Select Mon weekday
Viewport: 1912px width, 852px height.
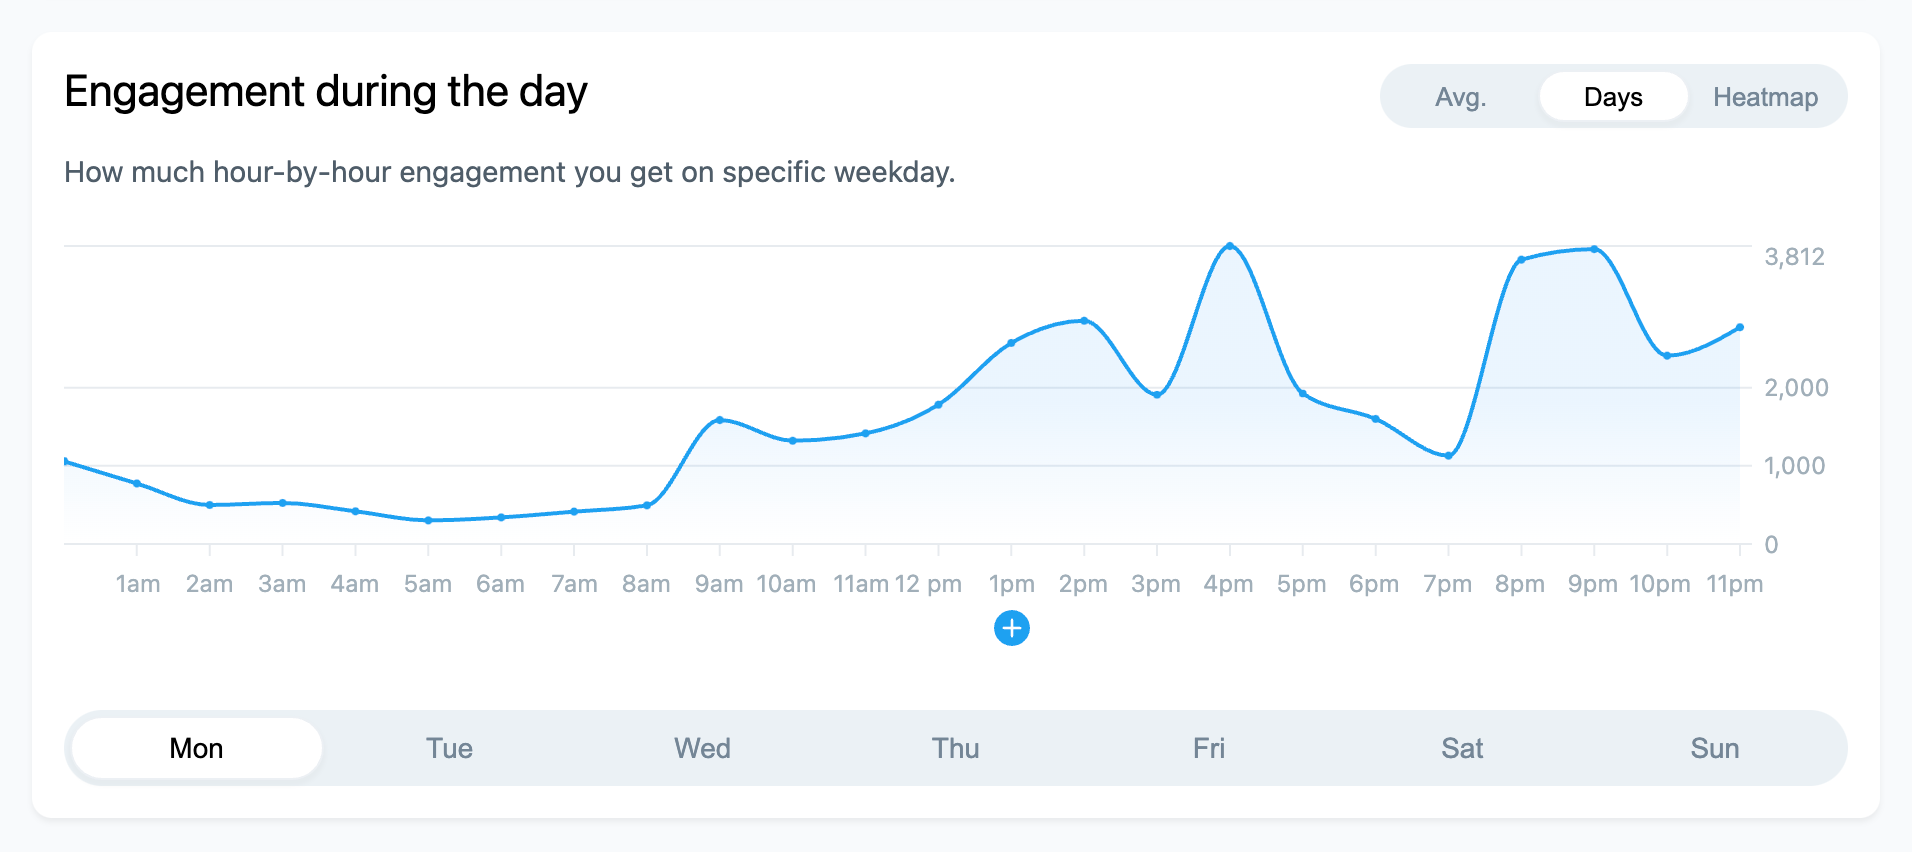coord(196,748)
